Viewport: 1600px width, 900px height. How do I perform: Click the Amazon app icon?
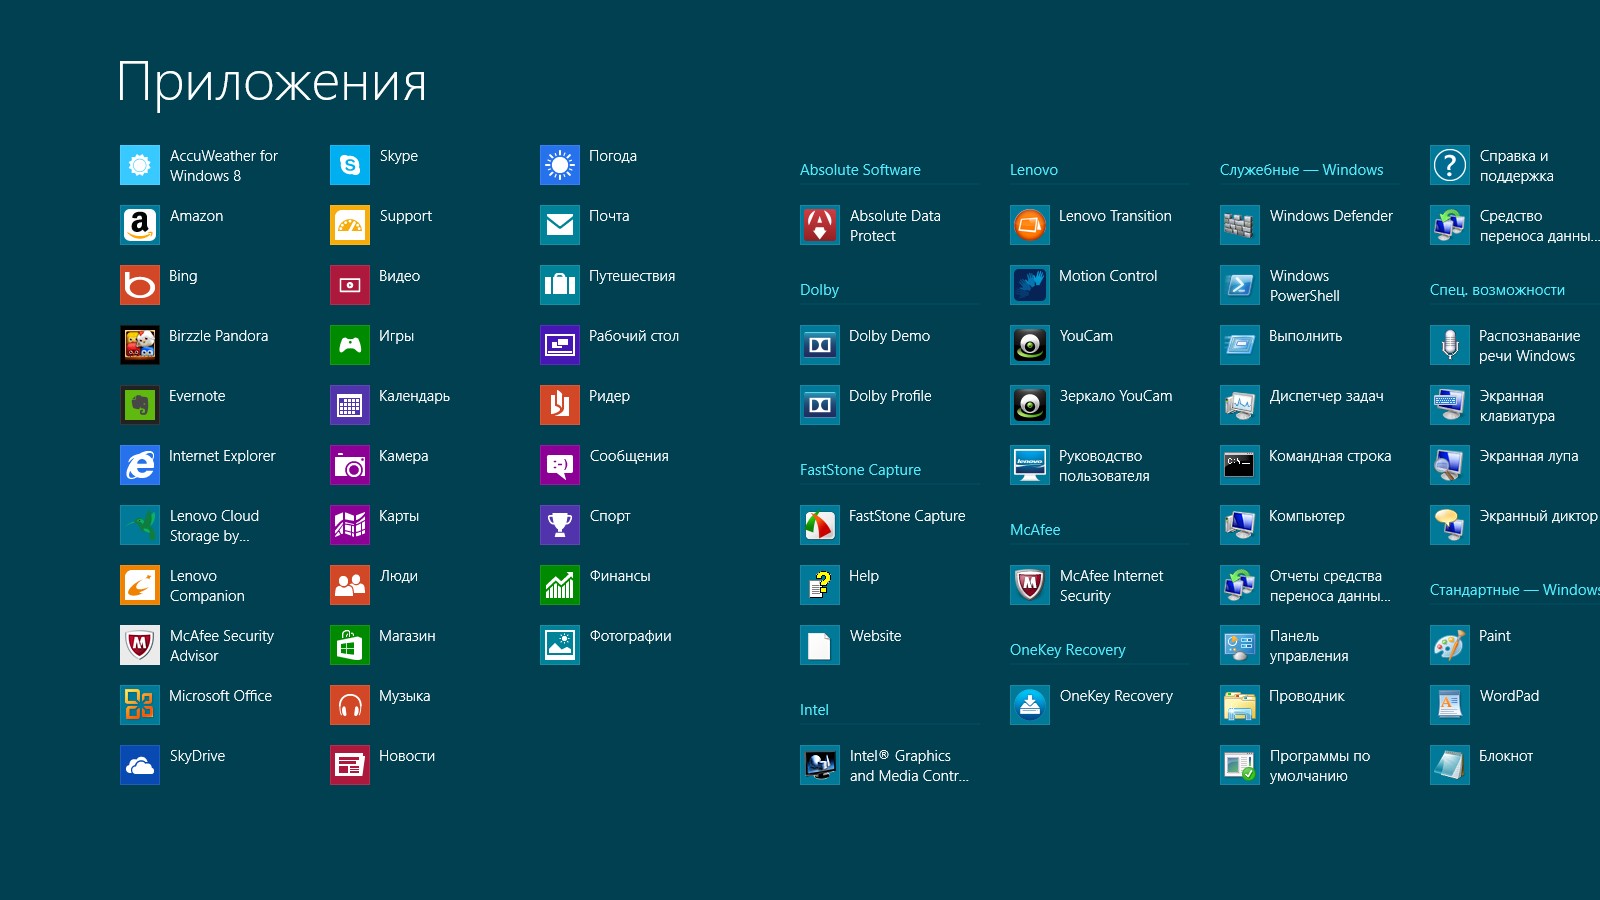tap(139, 225)
